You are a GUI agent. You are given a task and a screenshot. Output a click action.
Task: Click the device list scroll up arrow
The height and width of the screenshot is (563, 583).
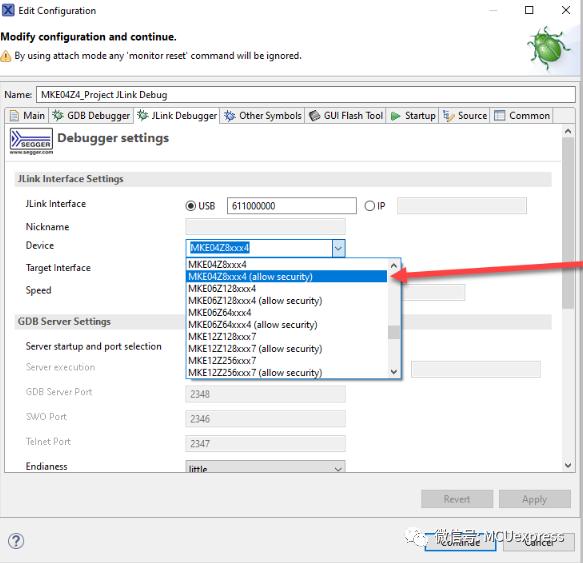394,265
